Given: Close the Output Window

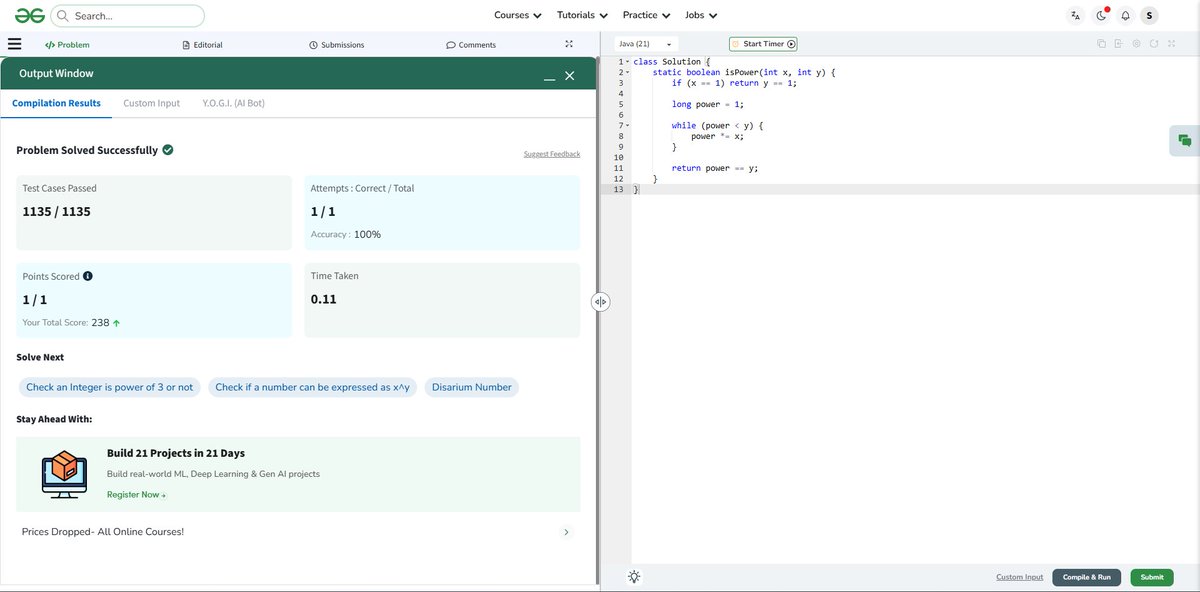Looking at the screenshot, I should click(570, 75).
